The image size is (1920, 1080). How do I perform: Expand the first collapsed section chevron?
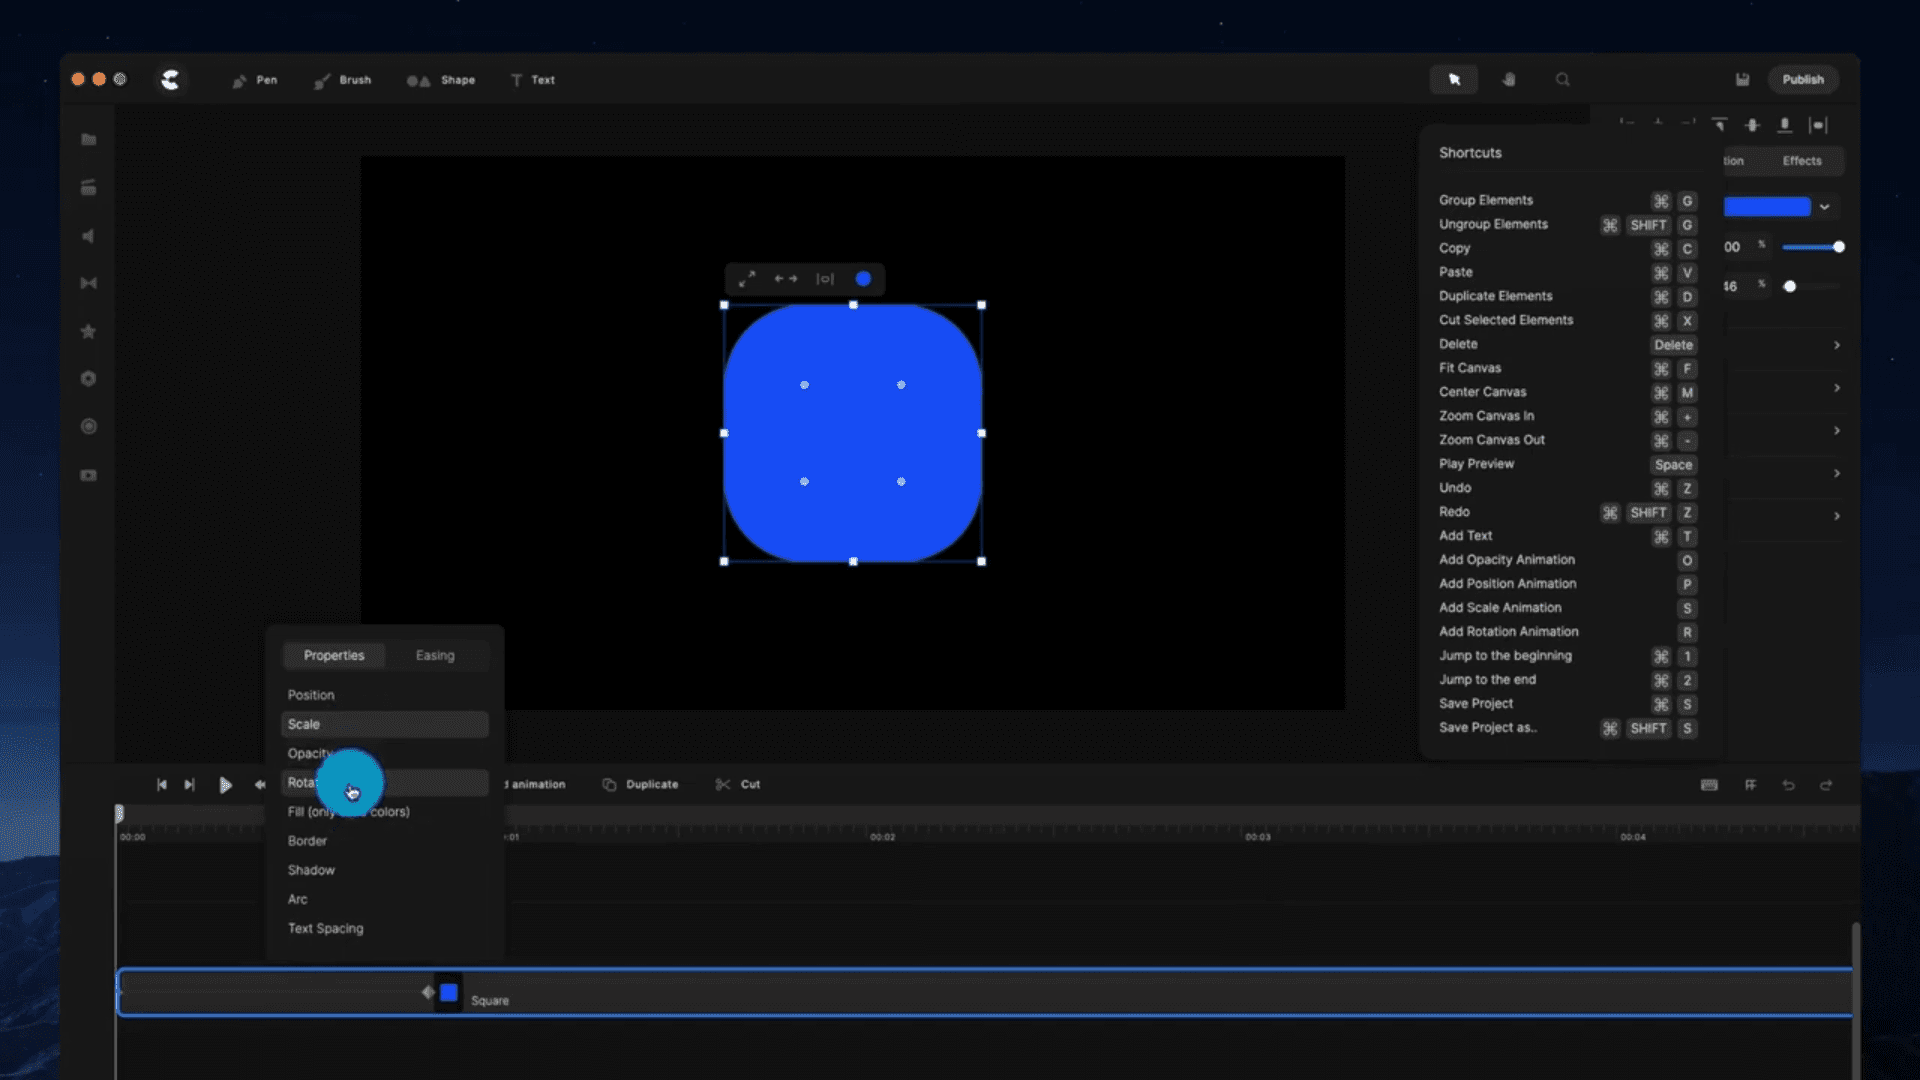tap(1836, 345)
